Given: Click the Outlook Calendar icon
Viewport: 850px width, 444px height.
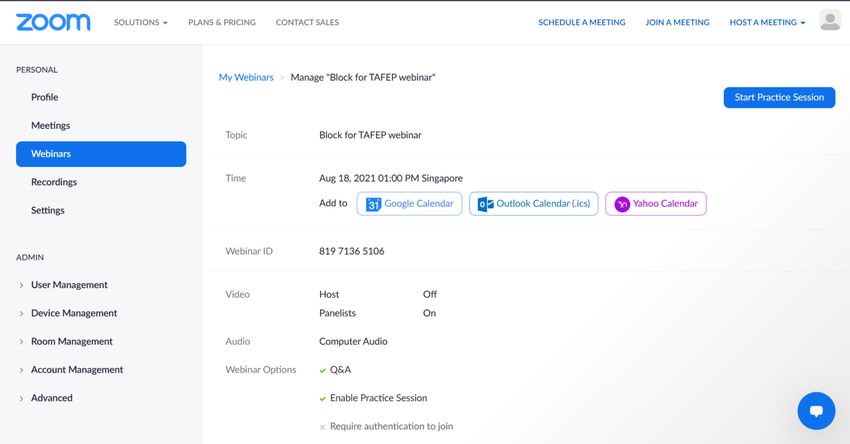Looking at the screenshot, I should click(486, 204).
